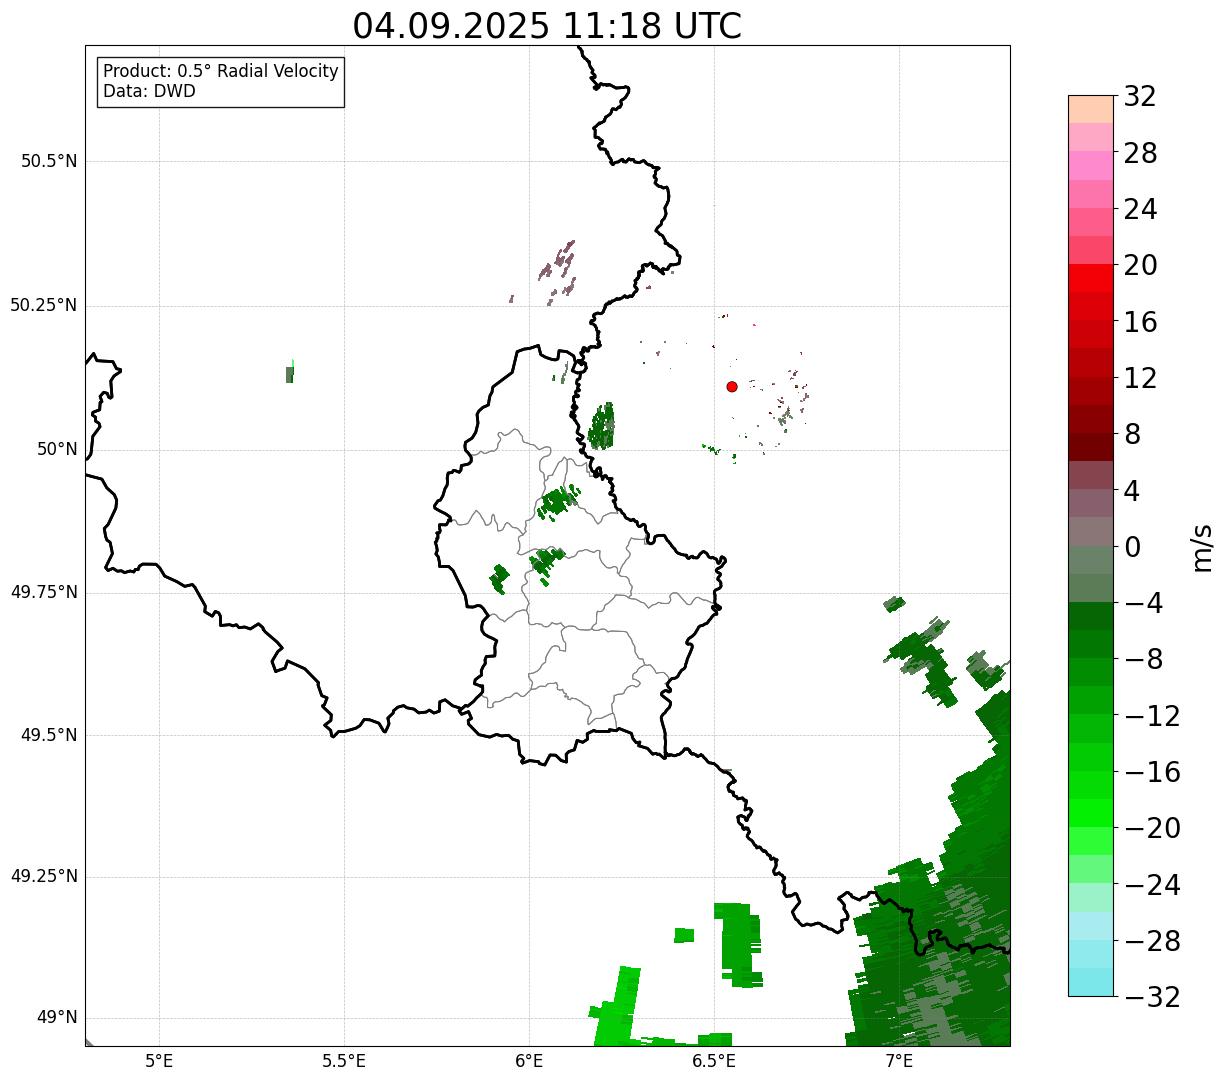The width and height of the screenshot is (1225, 1081).
Task: Click the longitude label 7°E
Action: pyautogui.click(x=899, y=1061)
